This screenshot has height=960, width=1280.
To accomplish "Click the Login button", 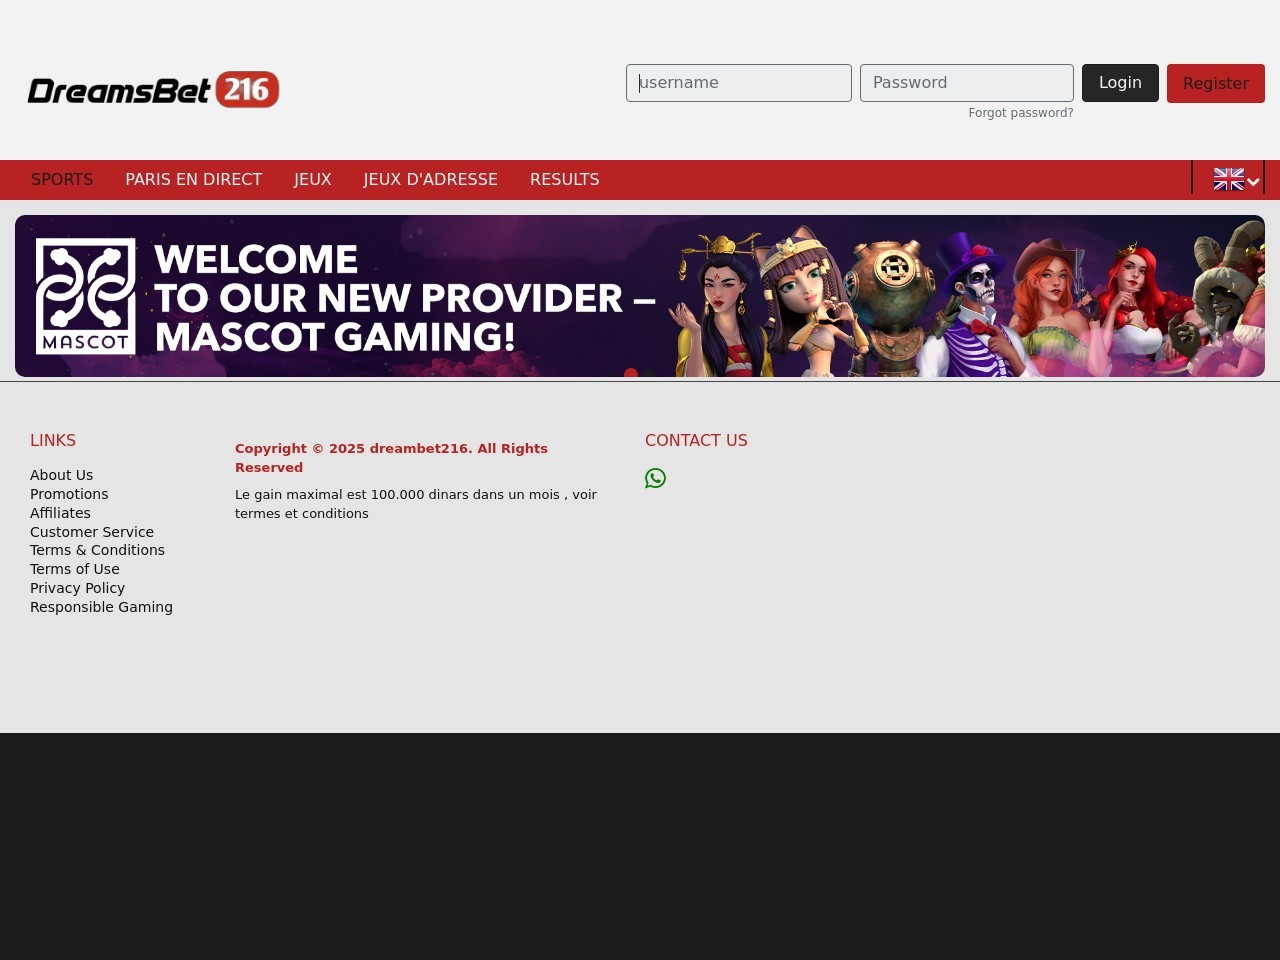I will 1120,83.
